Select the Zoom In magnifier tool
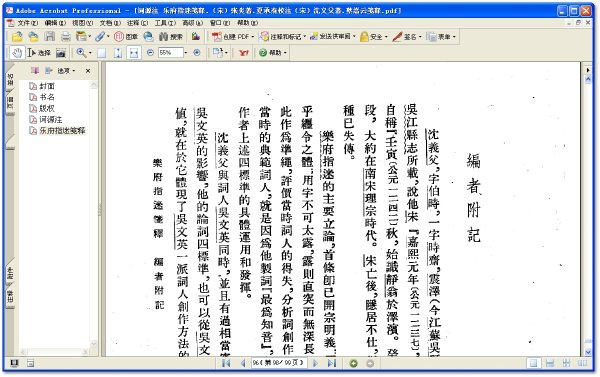 [81, 53]
